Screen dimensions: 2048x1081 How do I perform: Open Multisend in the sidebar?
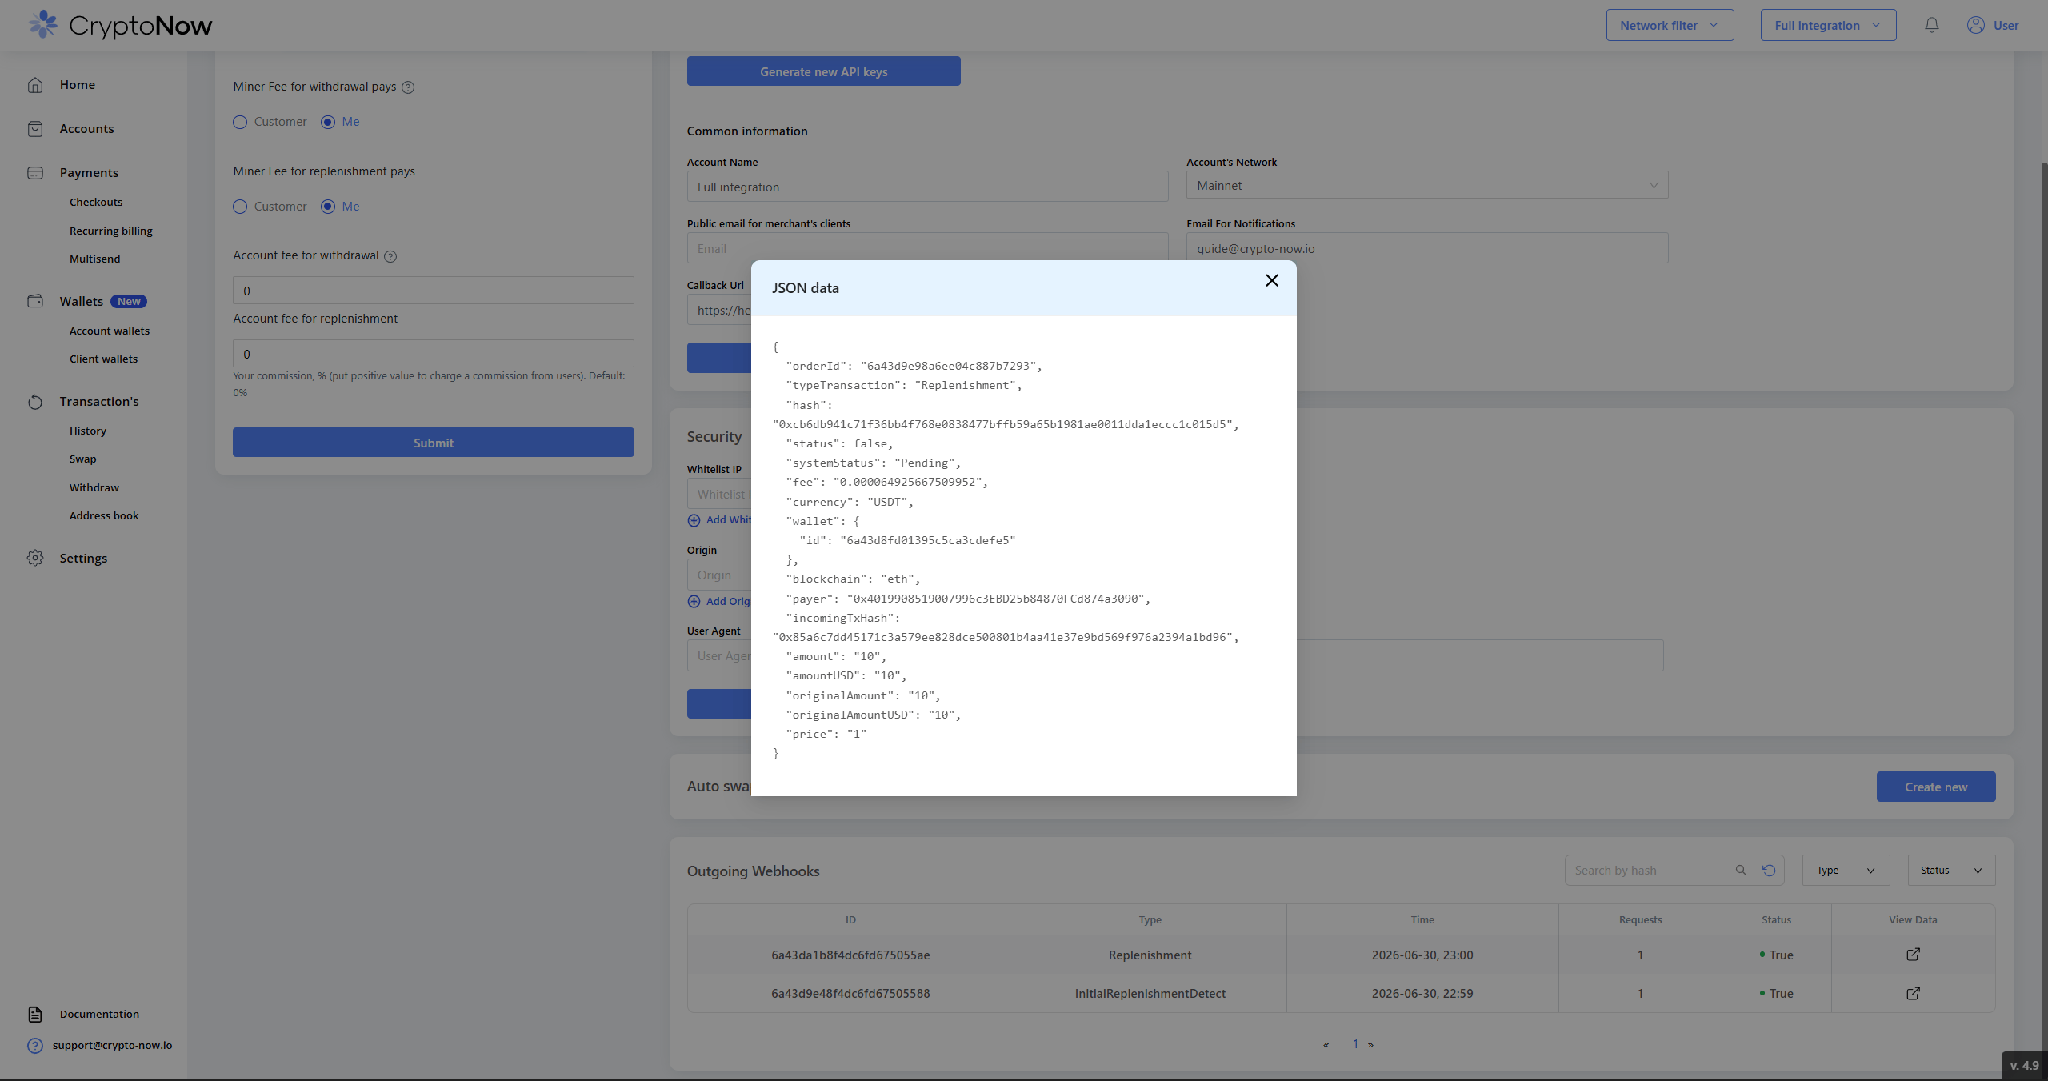click(95, 259)
